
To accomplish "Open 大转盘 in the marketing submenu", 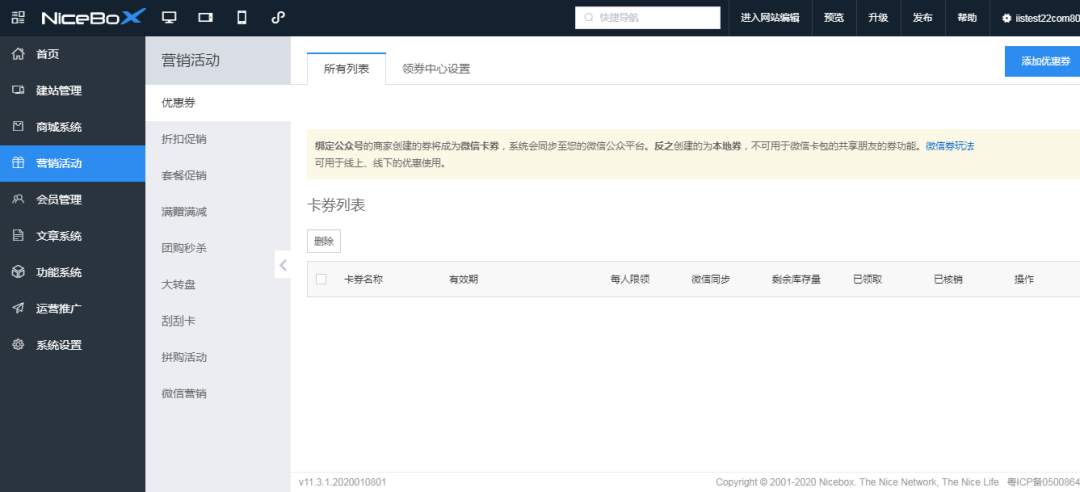I will coord(178,285).
